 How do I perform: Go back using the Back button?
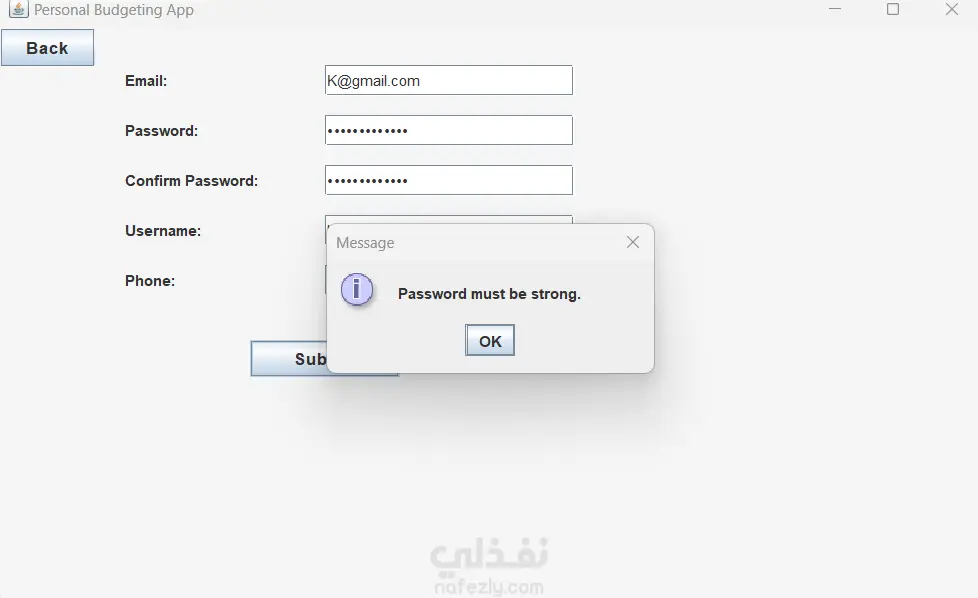[x=47, y=48]
